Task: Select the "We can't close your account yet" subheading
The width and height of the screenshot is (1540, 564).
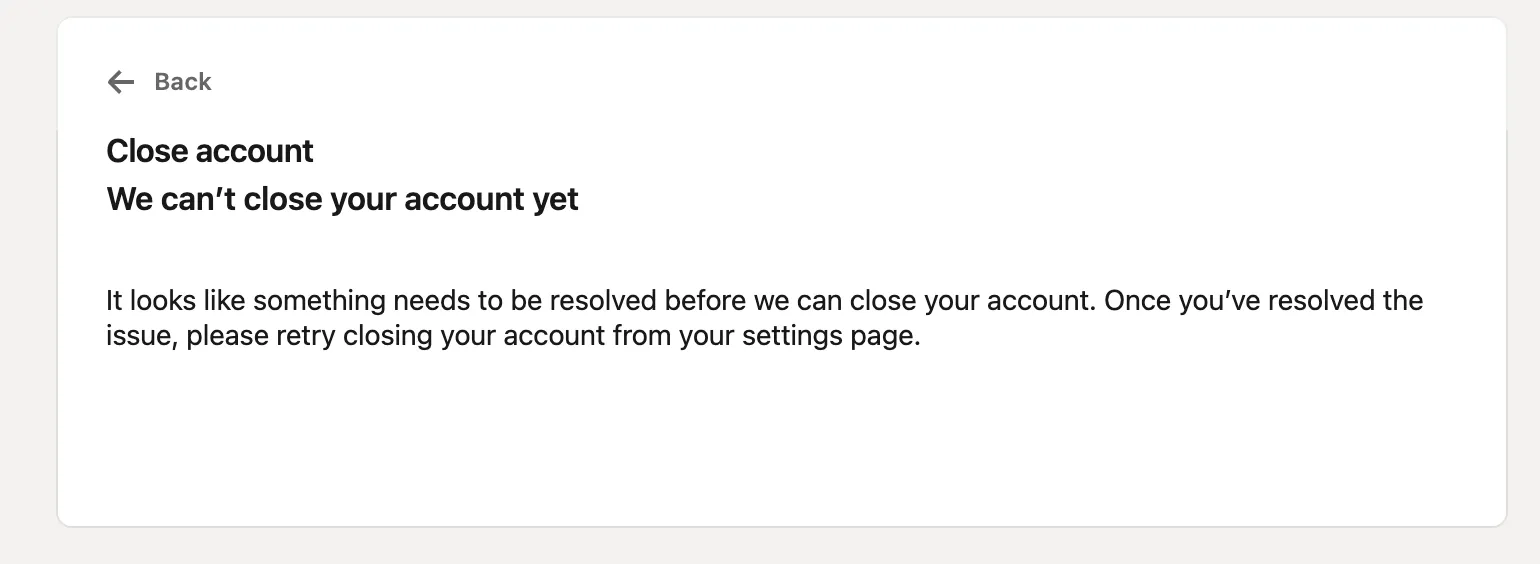Action: (x=342, y=199)
